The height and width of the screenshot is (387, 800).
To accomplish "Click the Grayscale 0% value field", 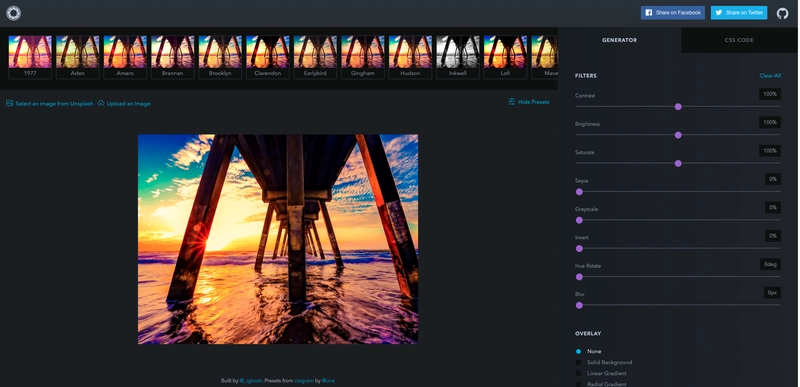I will (772, 208).
